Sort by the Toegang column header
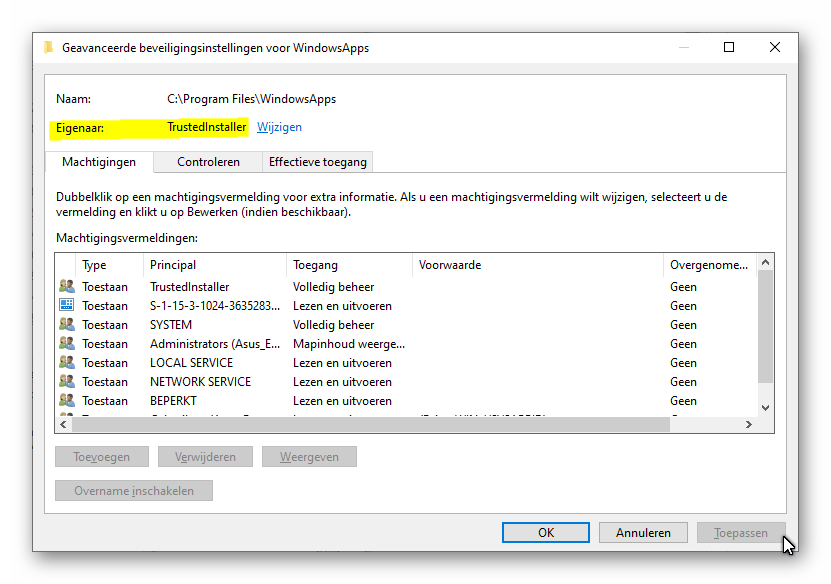This screenshot has width=831, height=584. [349, 265]
